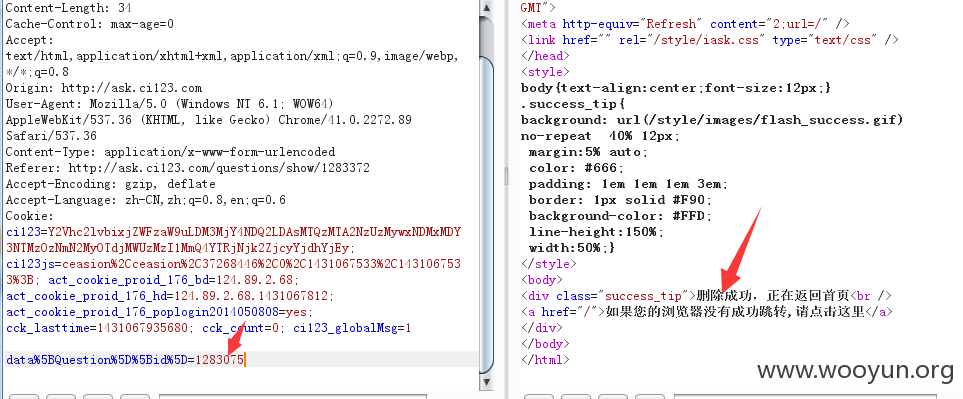Click the cck_lasttime=1431067935680 cookie
963x399 pixels.
(x=96, y=328)
